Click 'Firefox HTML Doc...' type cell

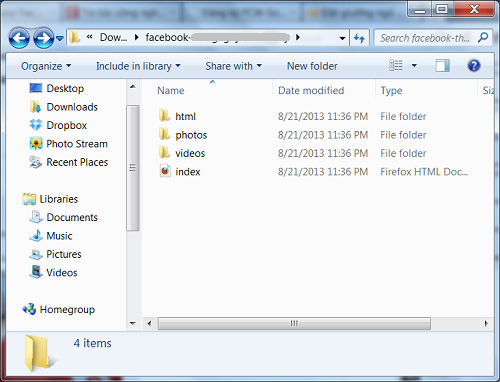tap(424, 172)
